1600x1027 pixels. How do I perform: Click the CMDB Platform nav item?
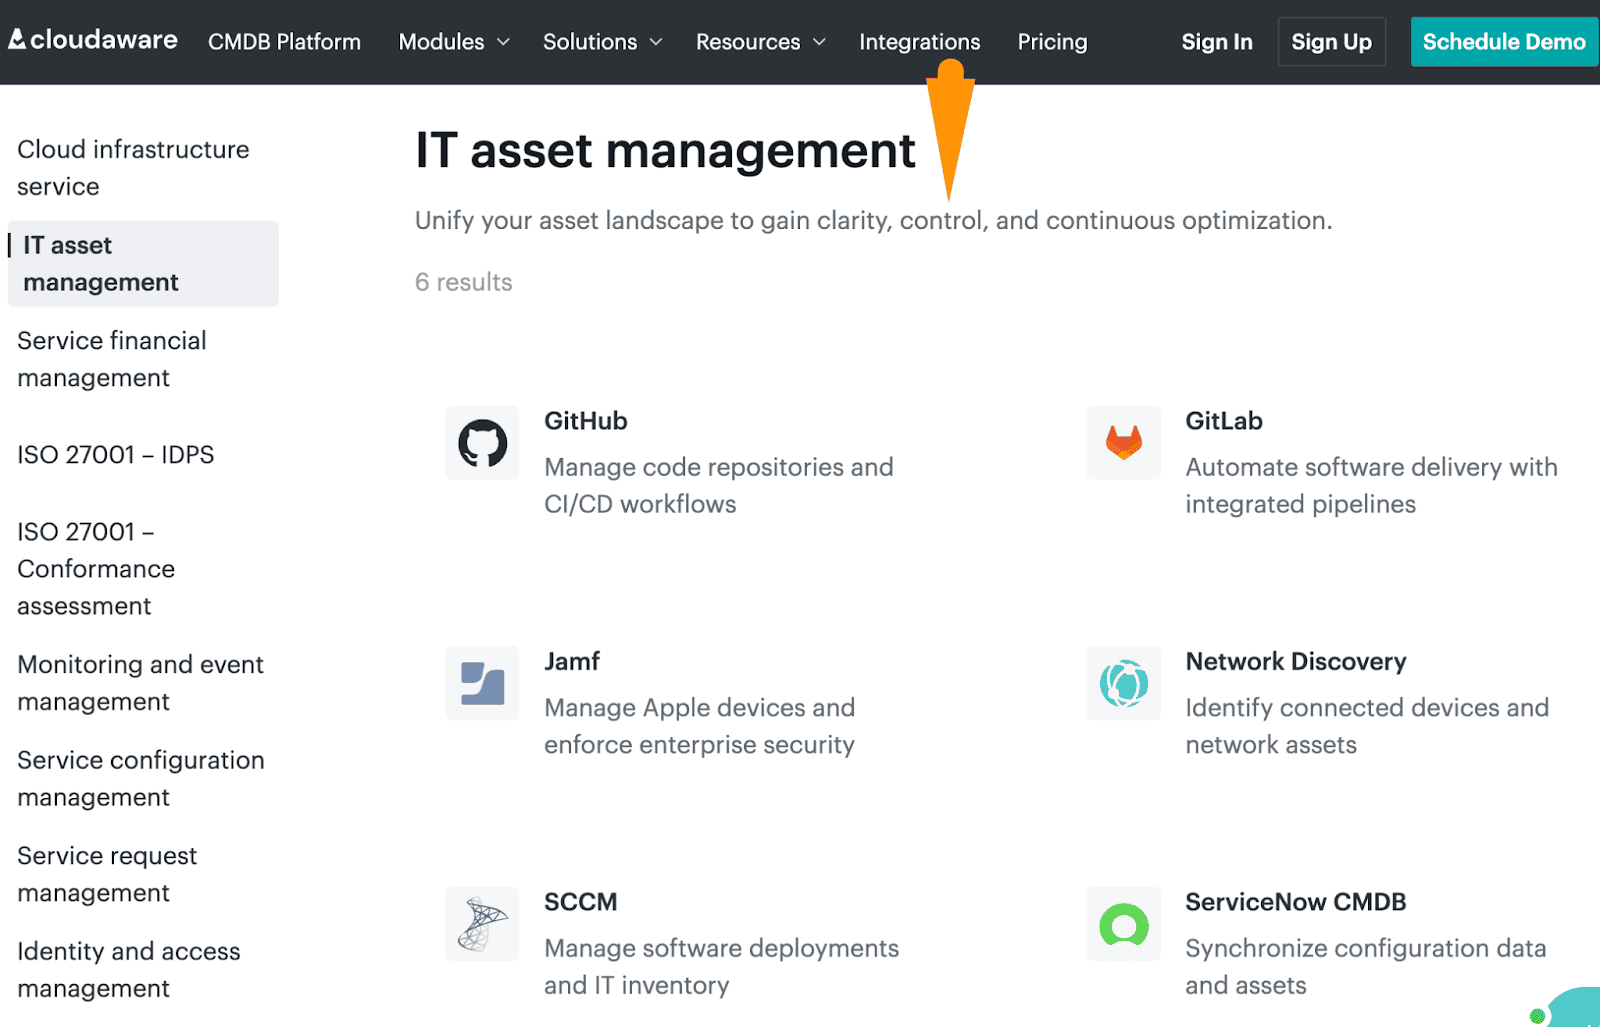[x=284, y=41]
